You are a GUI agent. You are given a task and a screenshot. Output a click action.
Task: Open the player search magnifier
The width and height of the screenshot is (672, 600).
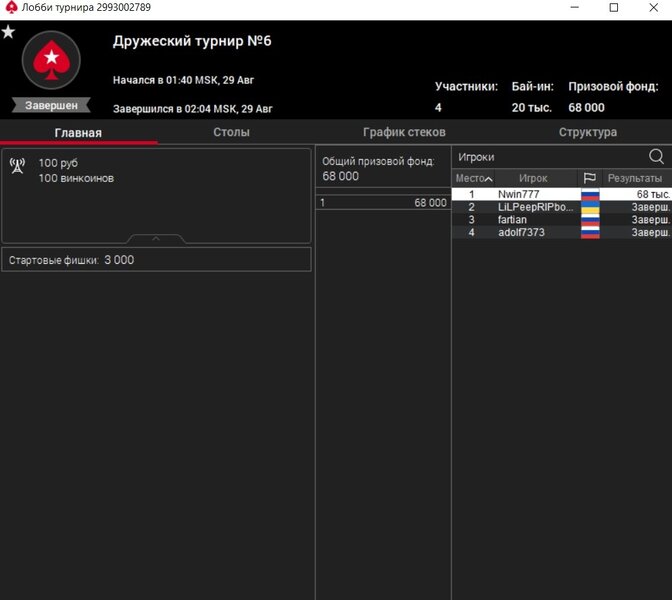656,157
